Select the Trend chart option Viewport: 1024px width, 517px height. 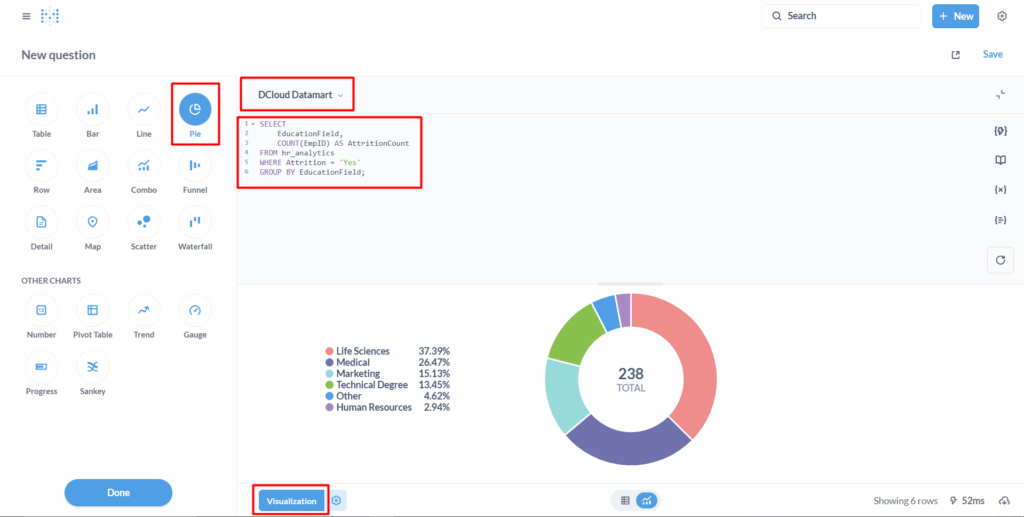click(144, 310)
